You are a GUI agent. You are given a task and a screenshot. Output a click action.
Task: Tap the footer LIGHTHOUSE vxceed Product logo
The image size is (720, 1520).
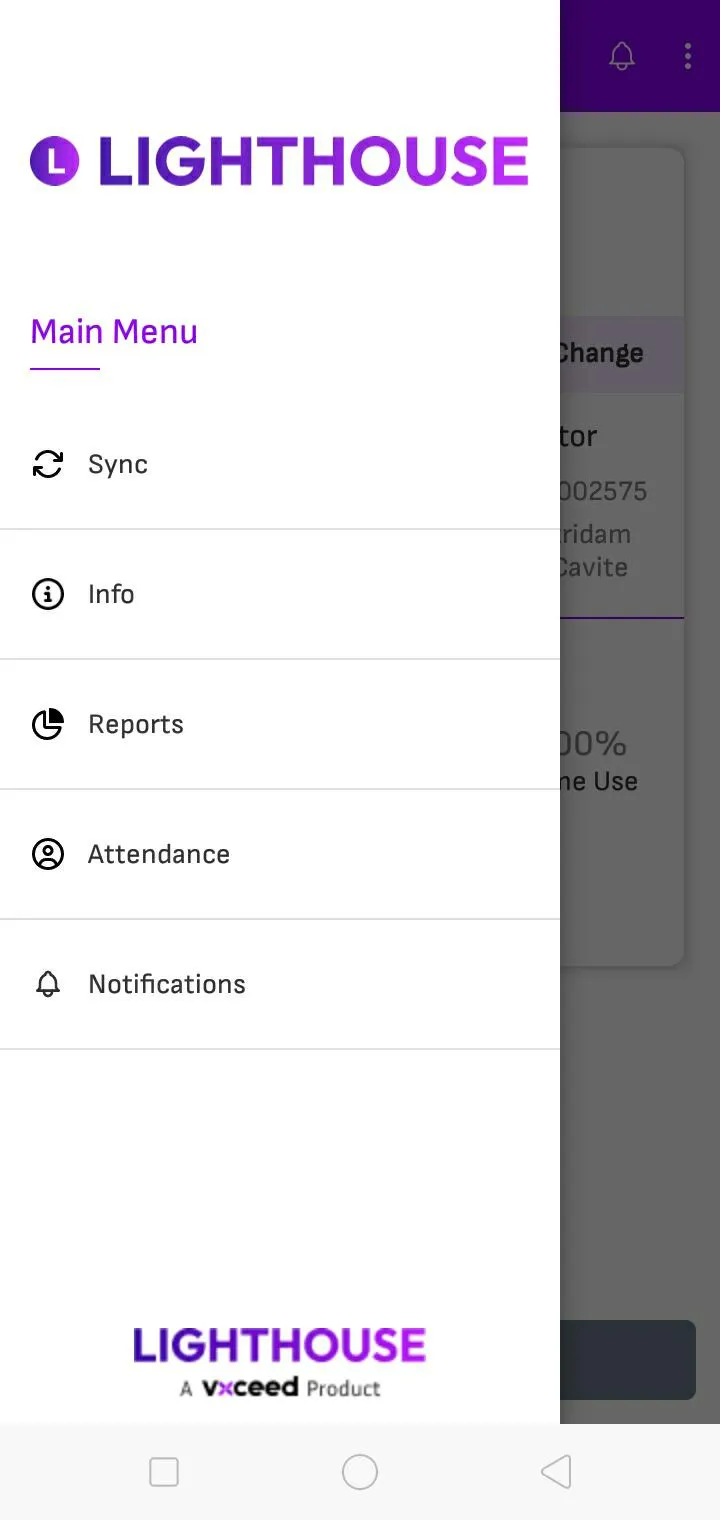pyautogui.click(x=280, y=1361)
